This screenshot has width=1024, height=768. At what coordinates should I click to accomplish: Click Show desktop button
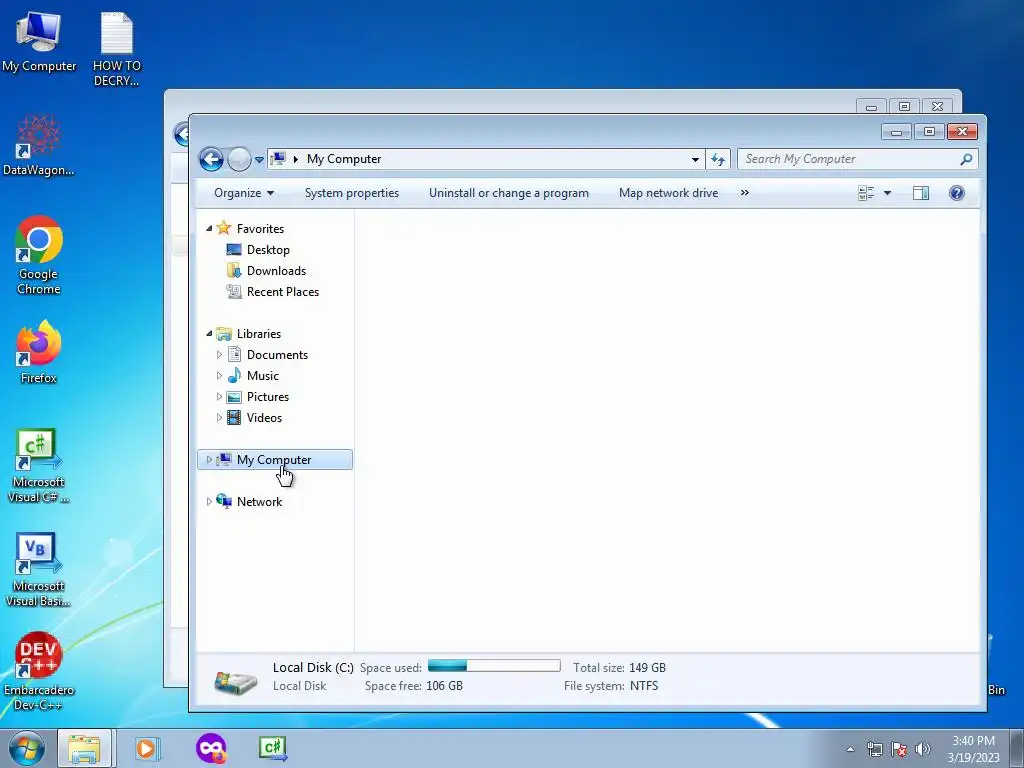1017,748
